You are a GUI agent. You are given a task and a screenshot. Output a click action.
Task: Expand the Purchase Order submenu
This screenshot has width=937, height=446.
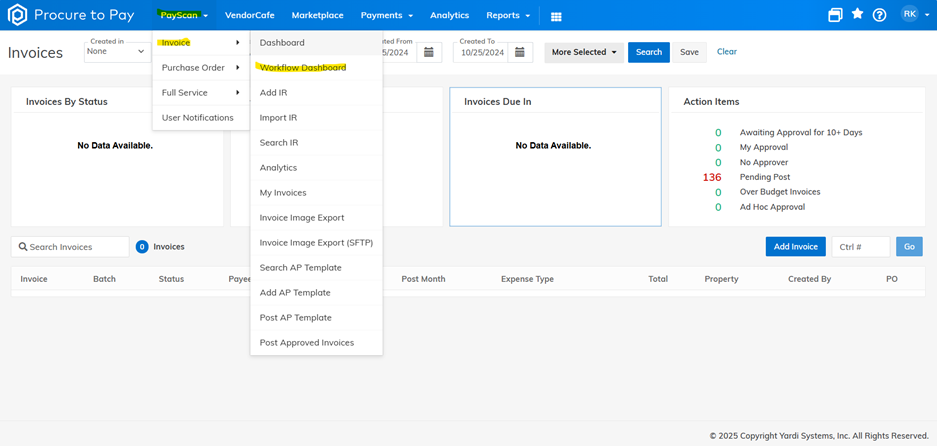click(x=201, y=68)
